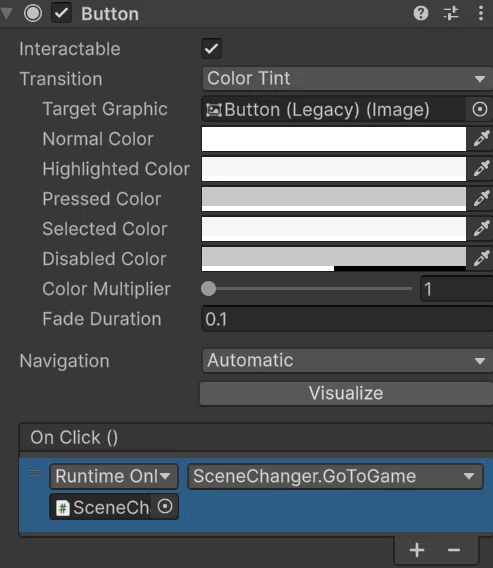This screenshot has height=568, width=493.
Task: Collapse the Button component foldout arrow
Action: point(6,14)
